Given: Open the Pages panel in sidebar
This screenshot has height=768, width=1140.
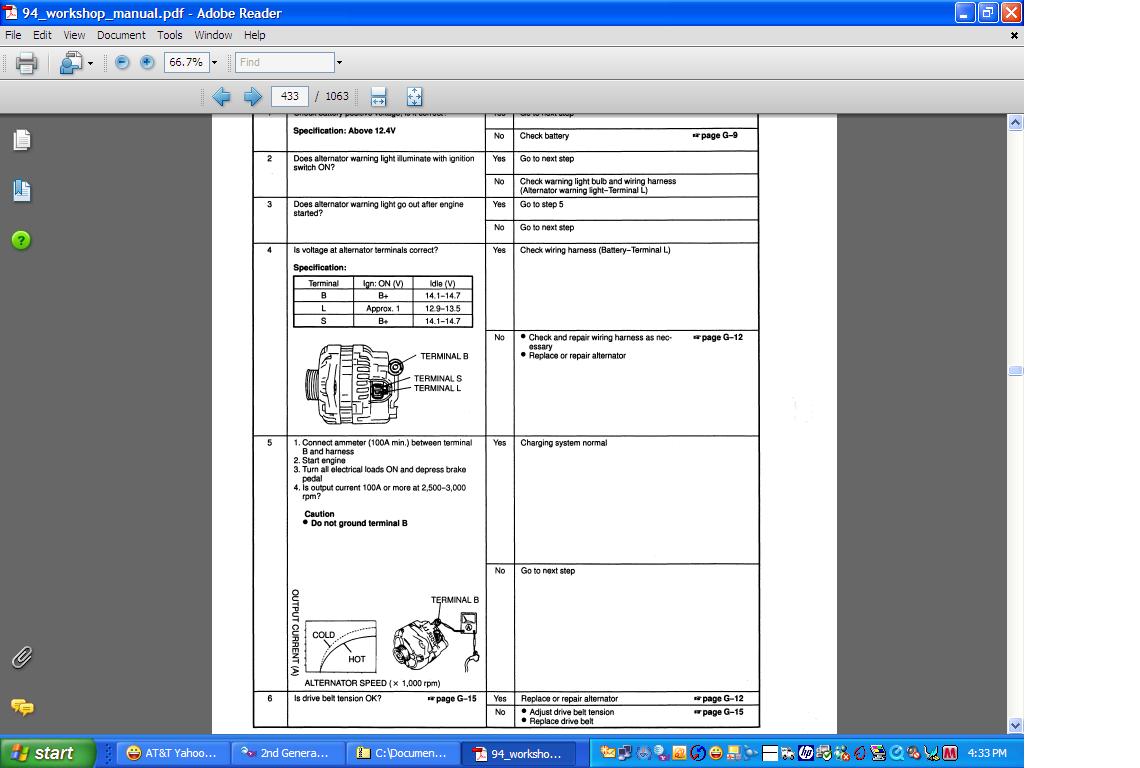Looking at the screenshot, I should 22,140.
